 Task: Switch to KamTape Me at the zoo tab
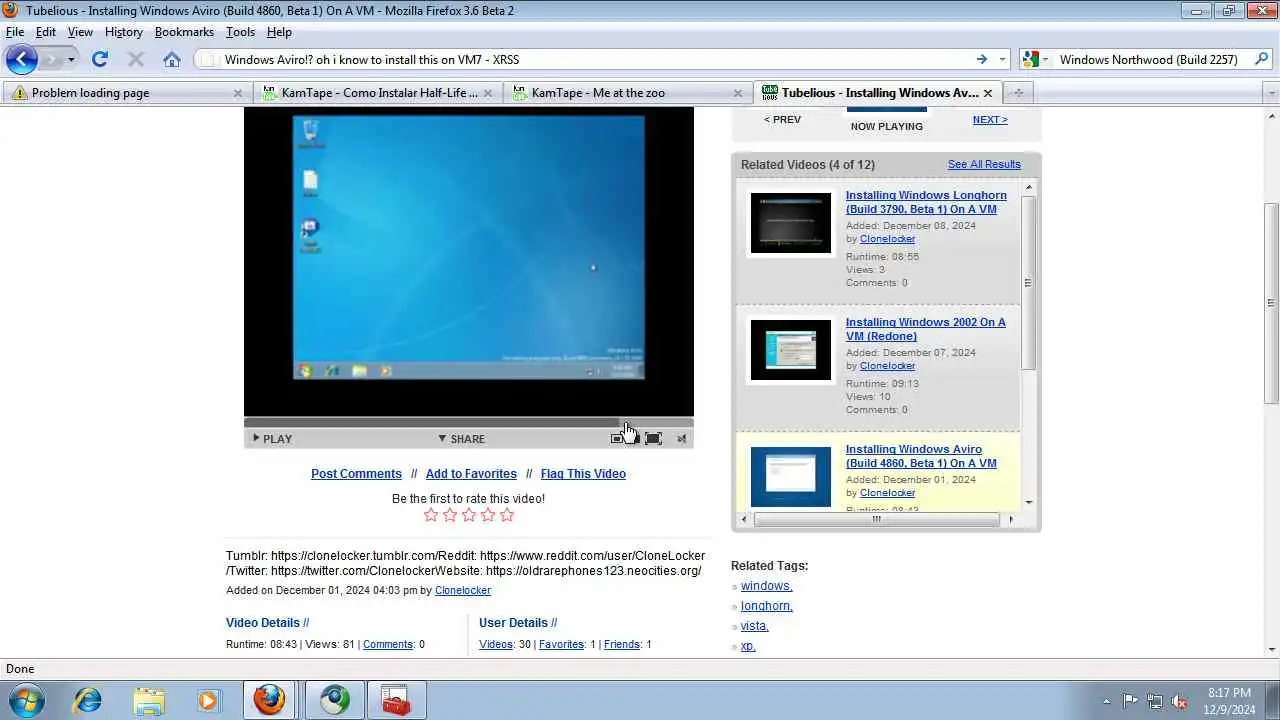(628, 93)
